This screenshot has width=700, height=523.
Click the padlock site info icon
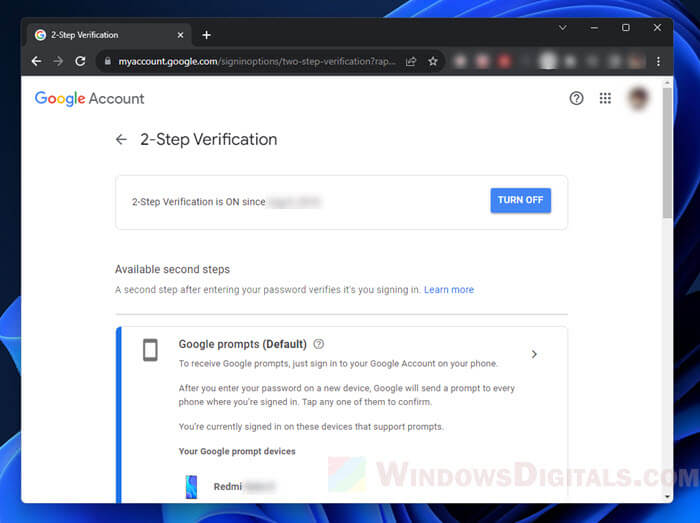[108, 61]
